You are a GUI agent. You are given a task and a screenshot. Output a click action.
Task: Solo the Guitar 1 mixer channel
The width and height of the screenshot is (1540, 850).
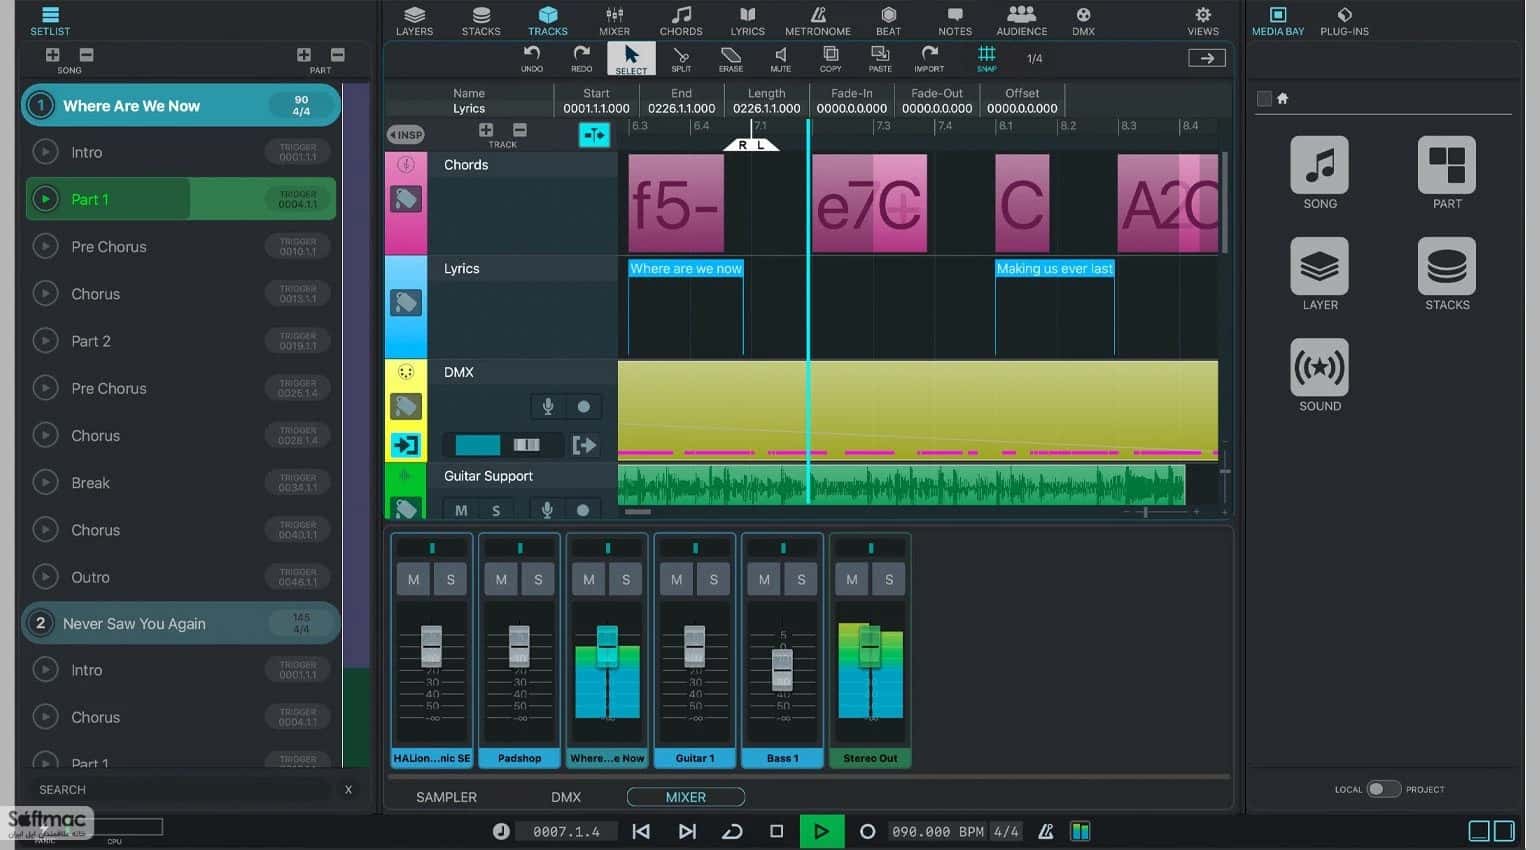pos(713,579)
